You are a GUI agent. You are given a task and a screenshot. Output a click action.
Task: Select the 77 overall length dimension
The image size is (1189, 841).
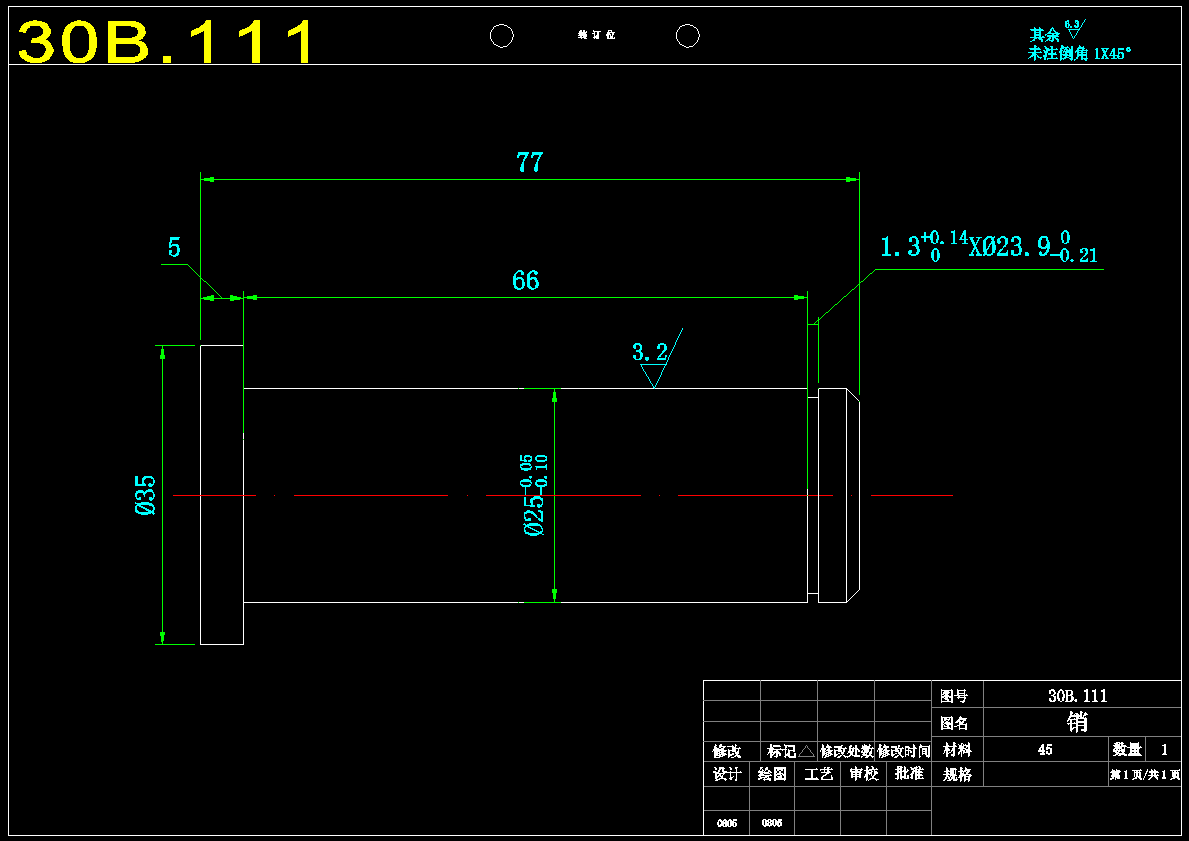coord(530,162)
